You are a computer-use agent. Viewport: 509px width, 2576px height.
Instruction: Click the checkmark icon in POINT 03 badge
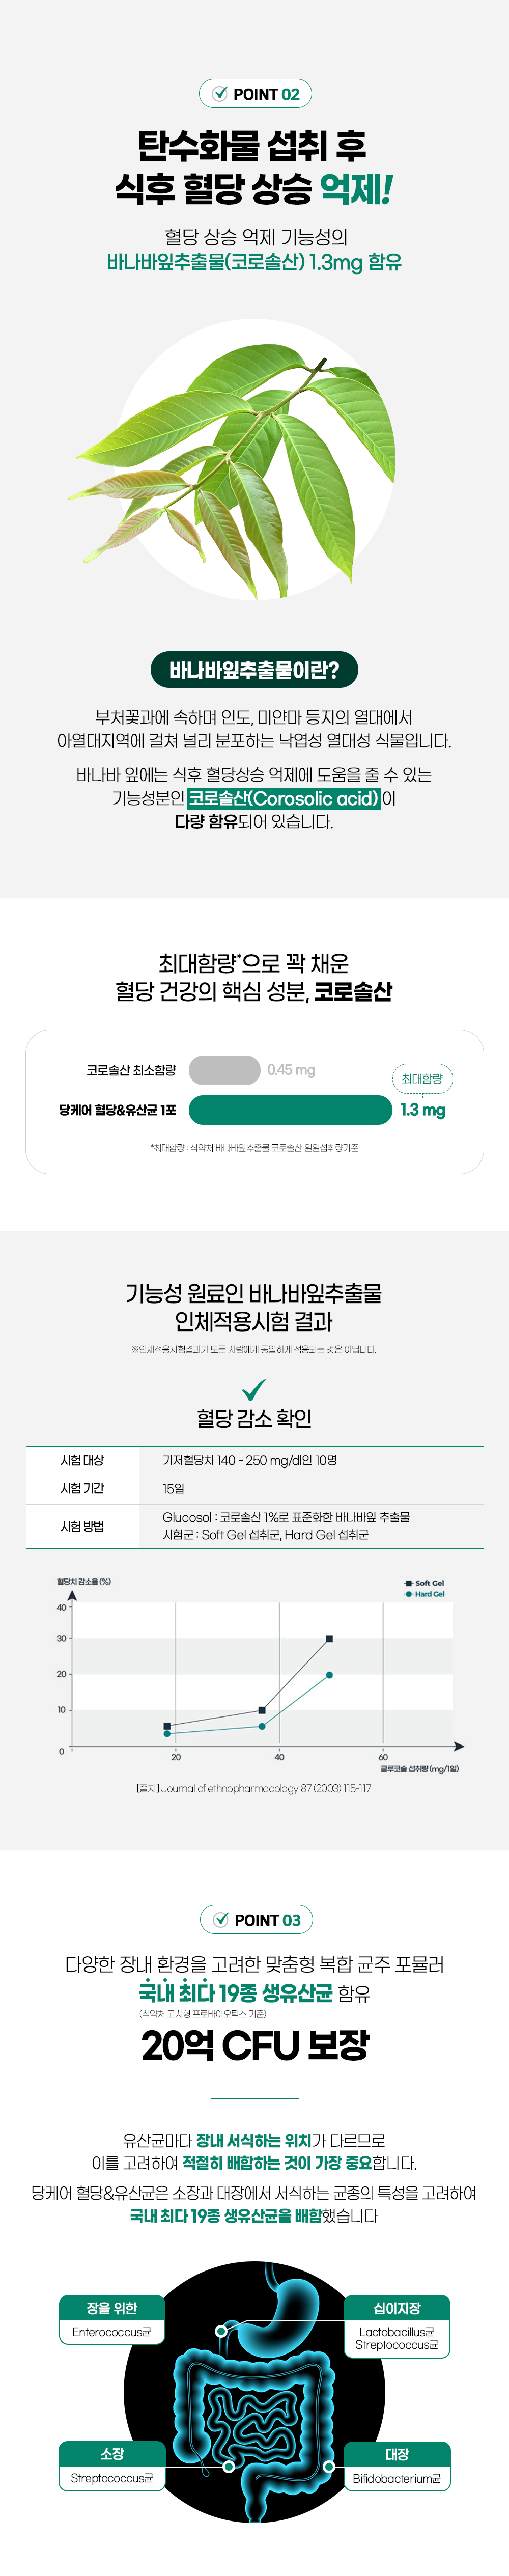220,1919
